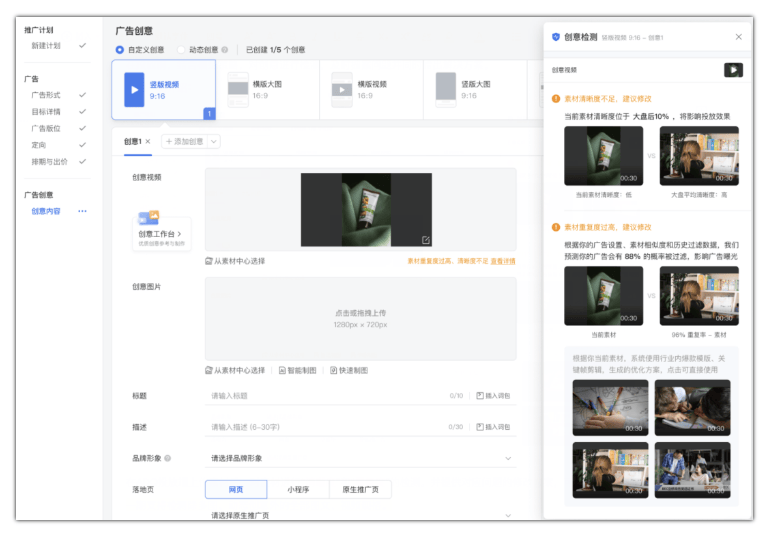775x538 pixels.
Task: Click the warning icon for 素材清晰度不足
Action: [x=556, y=99]
